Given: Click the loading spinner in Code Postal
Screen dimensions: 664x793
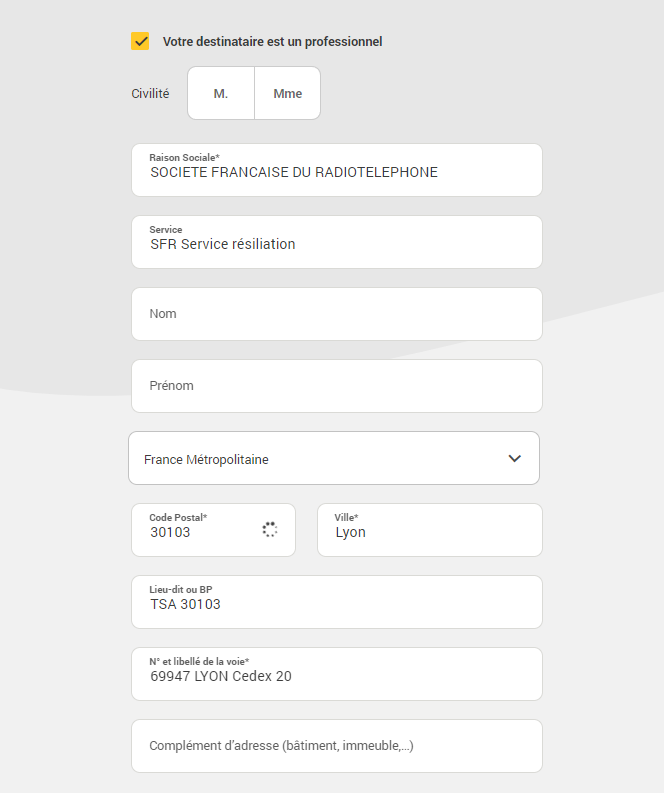Looking at the screenshot, I should [x=269, y=530].
